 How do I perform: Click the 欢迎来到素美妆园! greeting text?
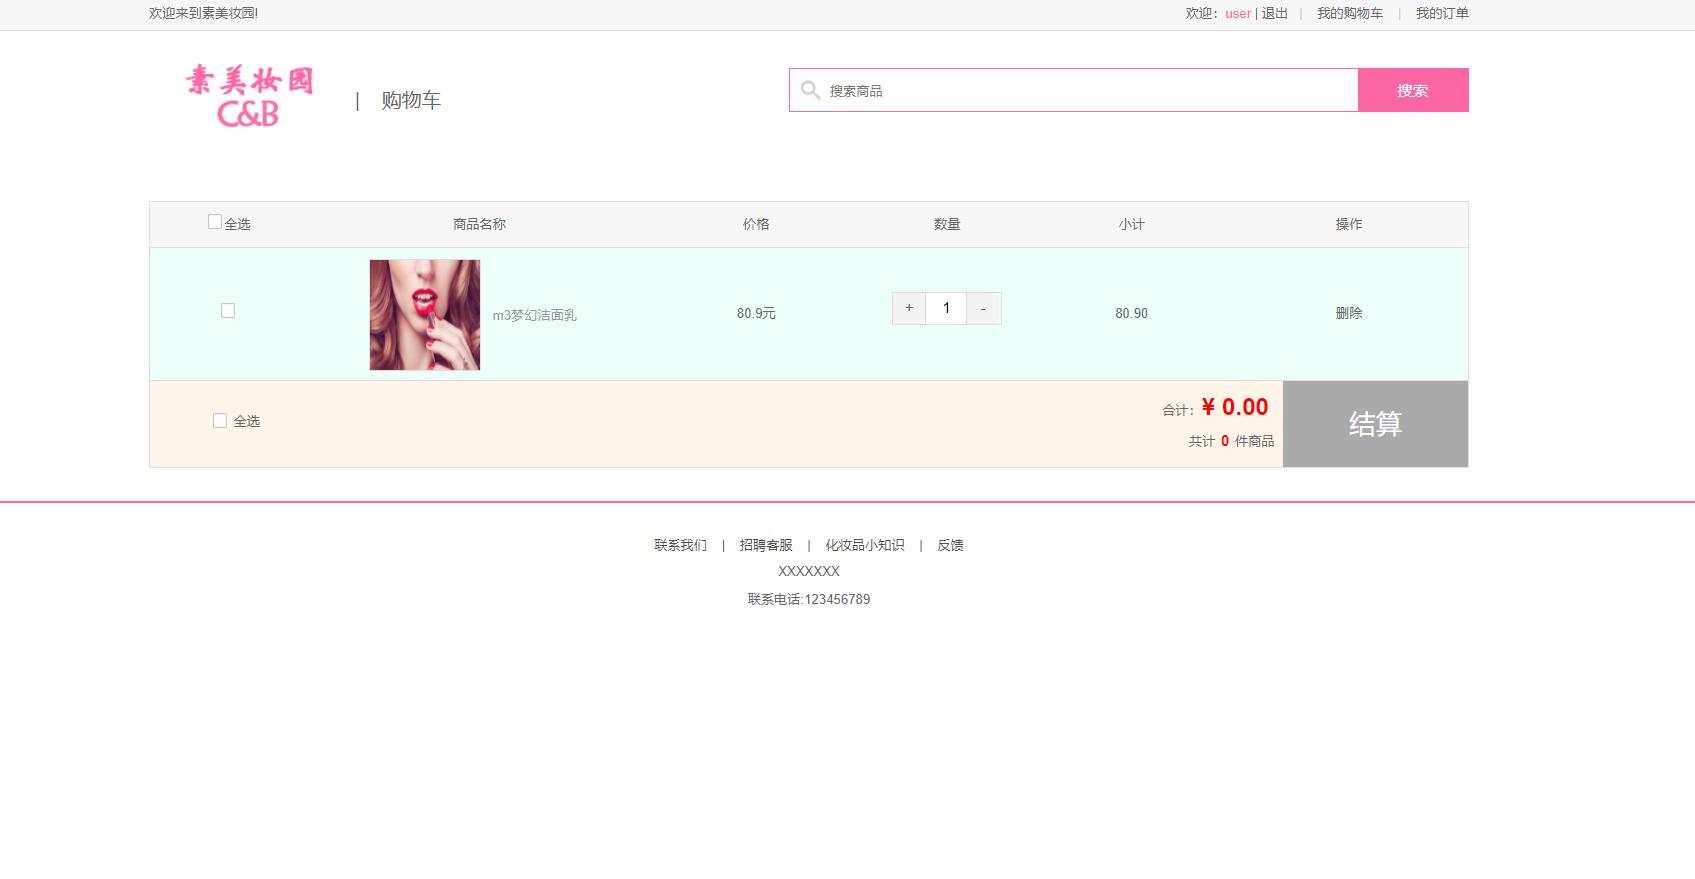(x=204, y=14)
